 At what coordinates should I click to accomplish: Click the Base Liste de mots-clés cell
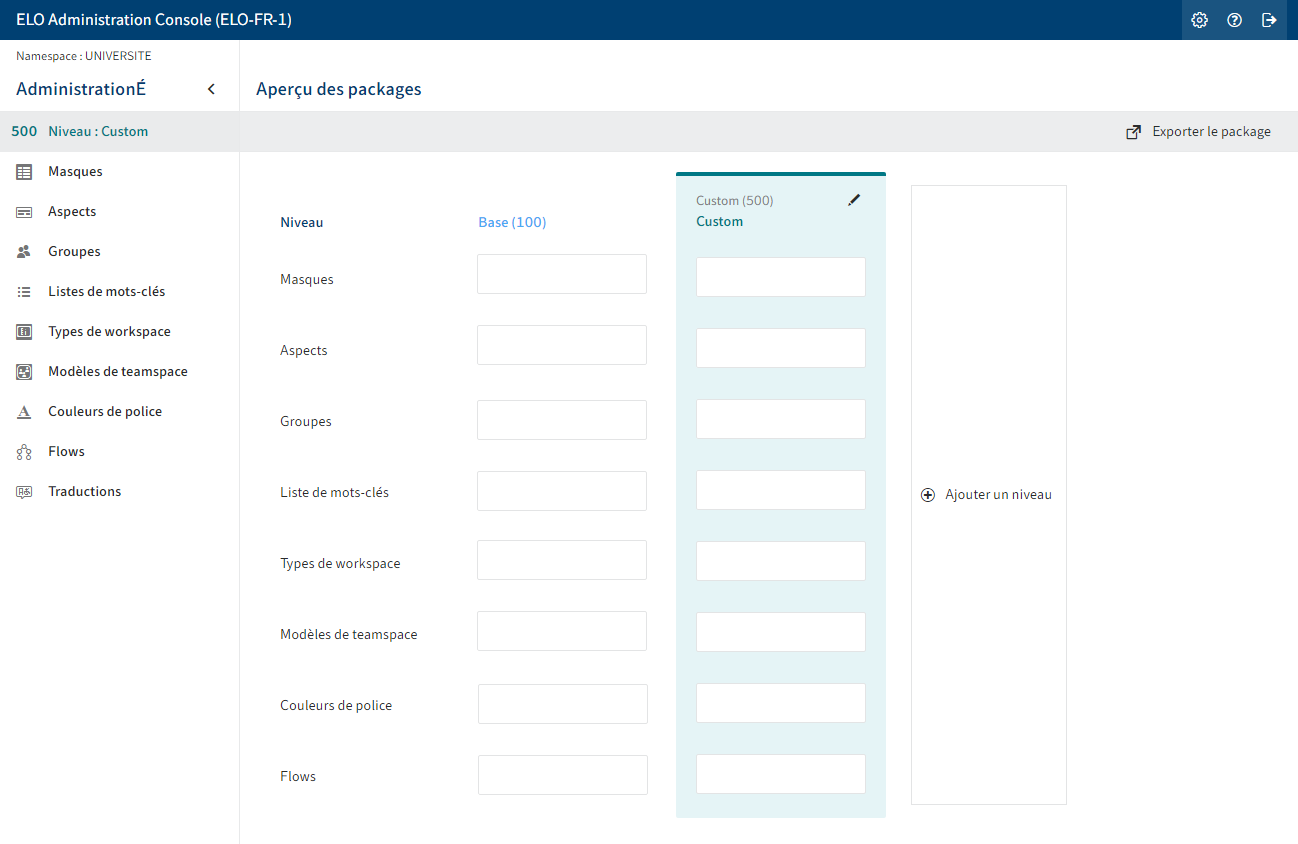pyautogui.click(x=562, y=491)
